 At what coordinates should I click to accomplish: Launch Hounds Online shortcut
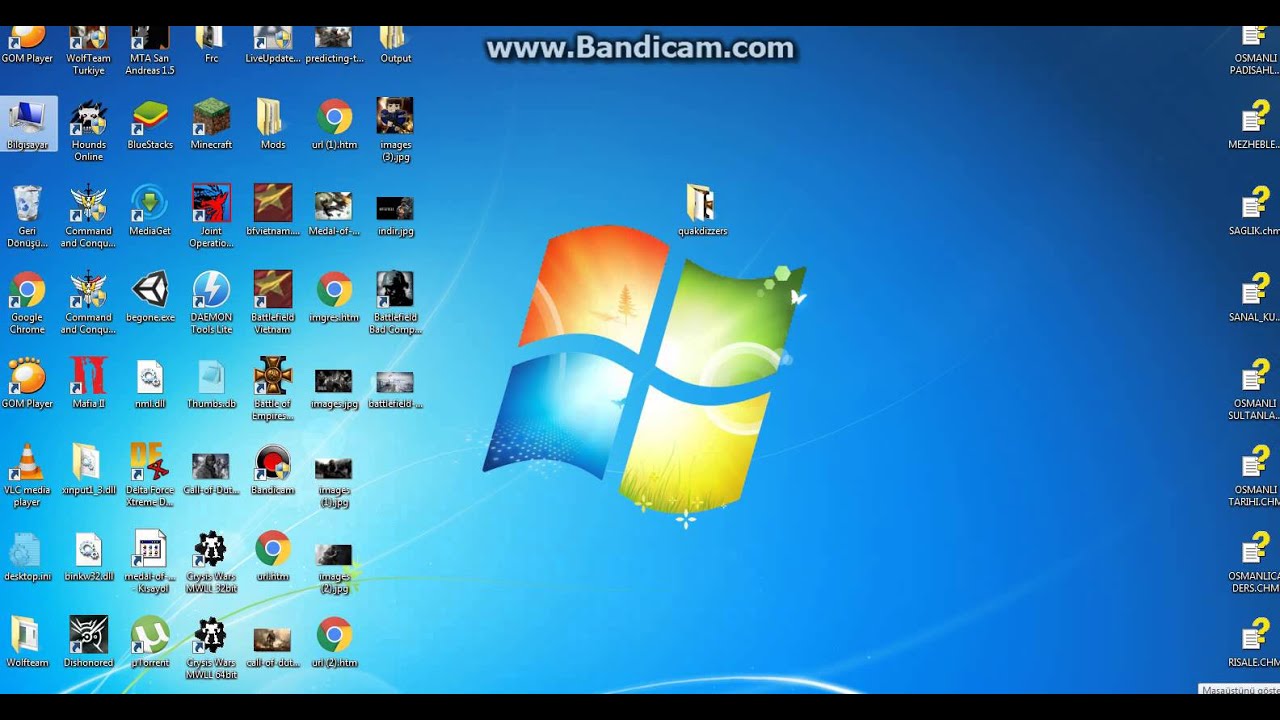point(89,130)
